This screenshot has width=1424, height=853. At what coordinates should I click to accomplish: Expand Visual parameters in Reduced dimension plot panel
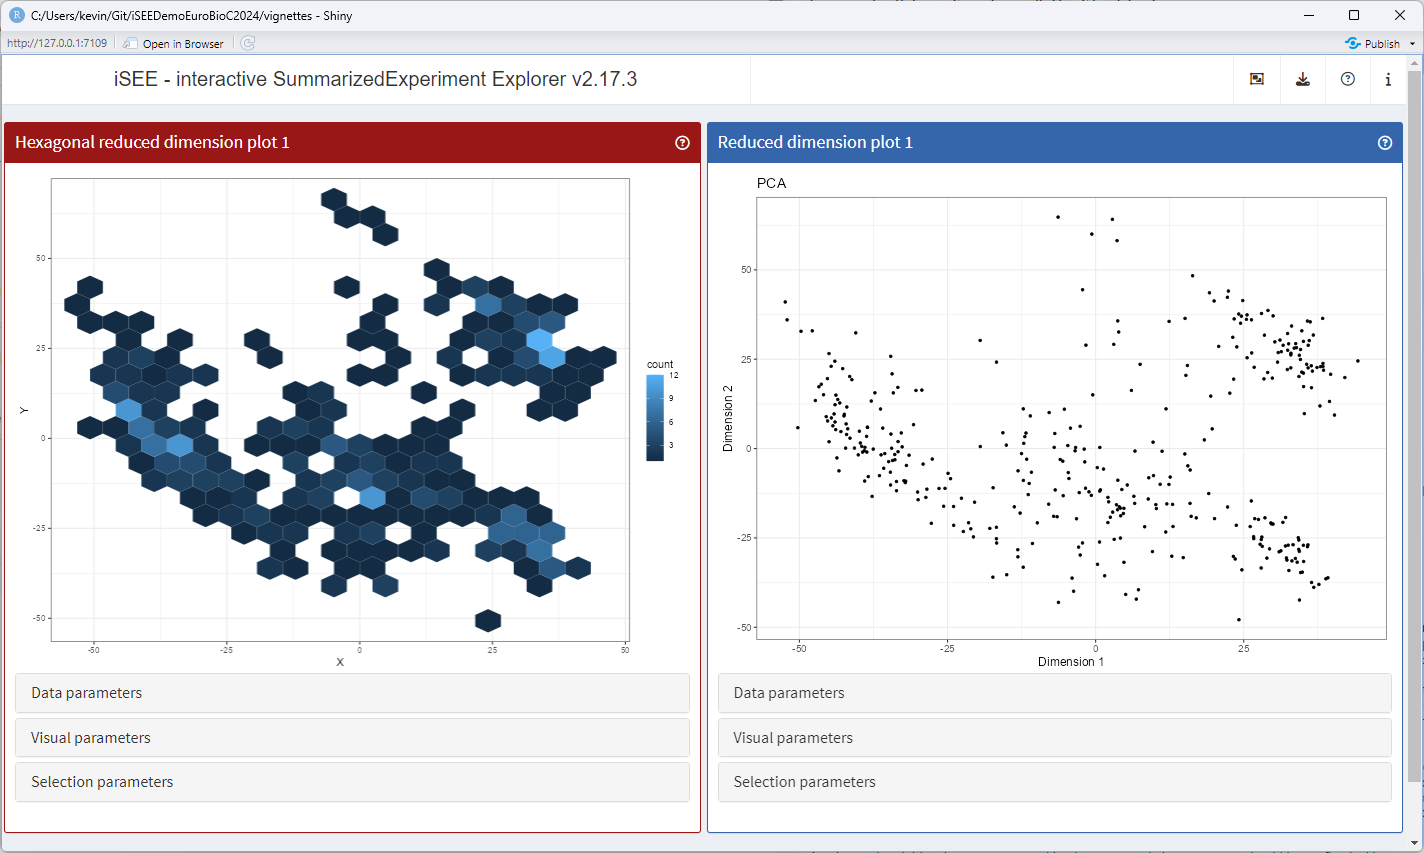tap(1055, 738)
